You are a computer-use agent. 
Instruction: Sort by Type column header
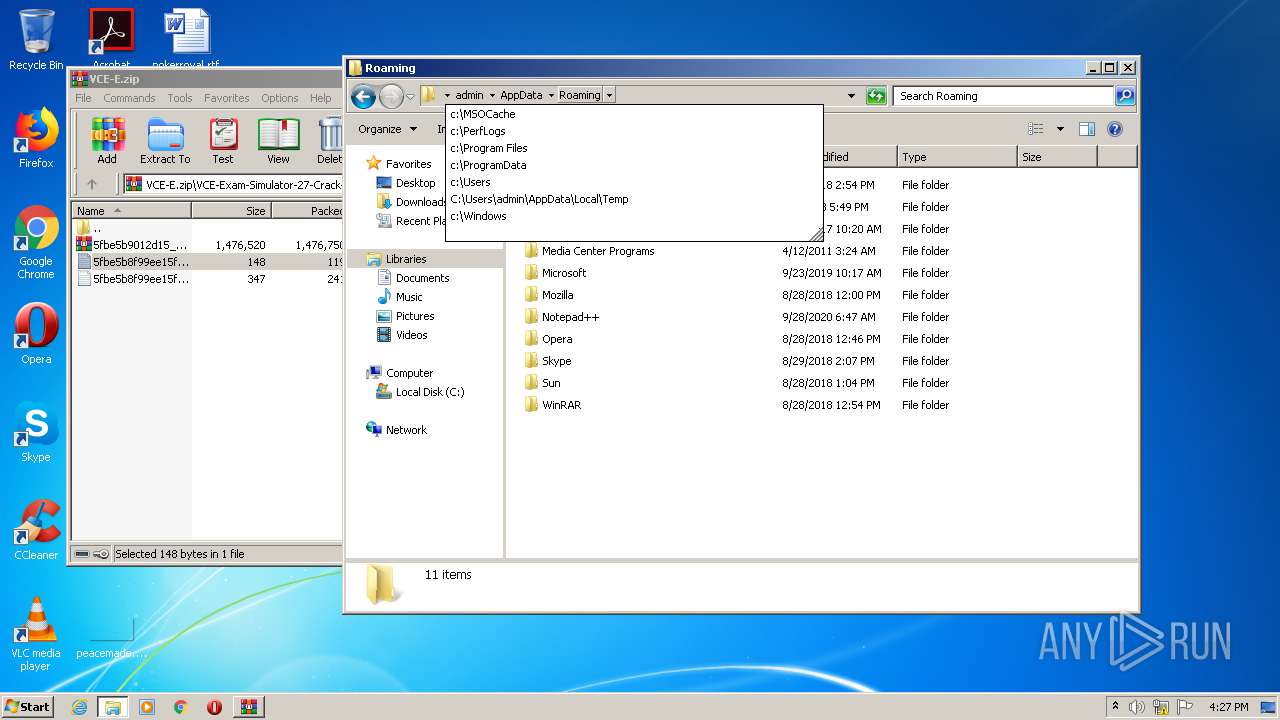coord(956,157)
